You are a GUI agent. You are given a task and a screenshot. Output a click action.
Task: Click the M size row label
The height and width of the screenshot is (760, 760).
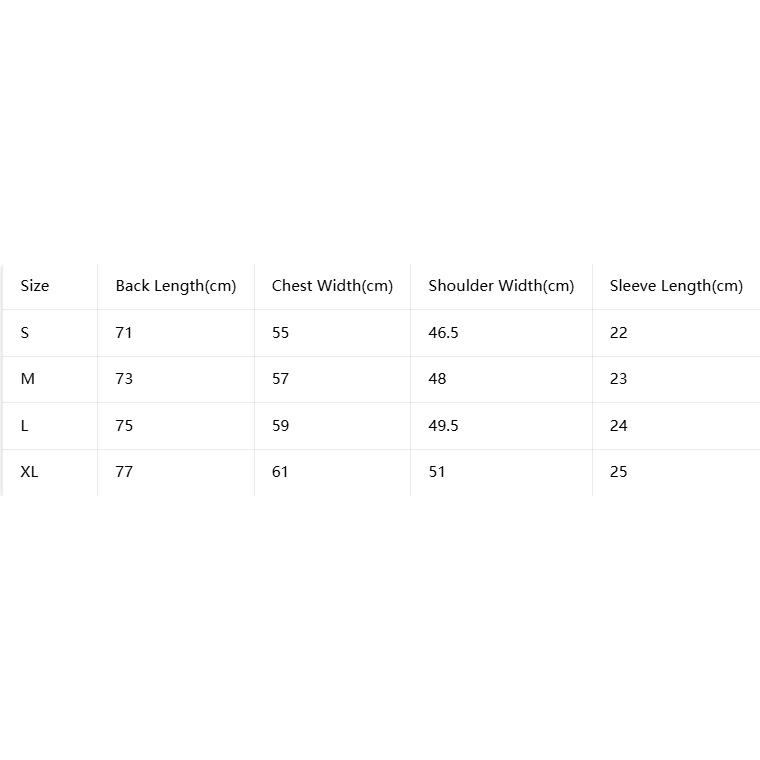coord(28,379)
